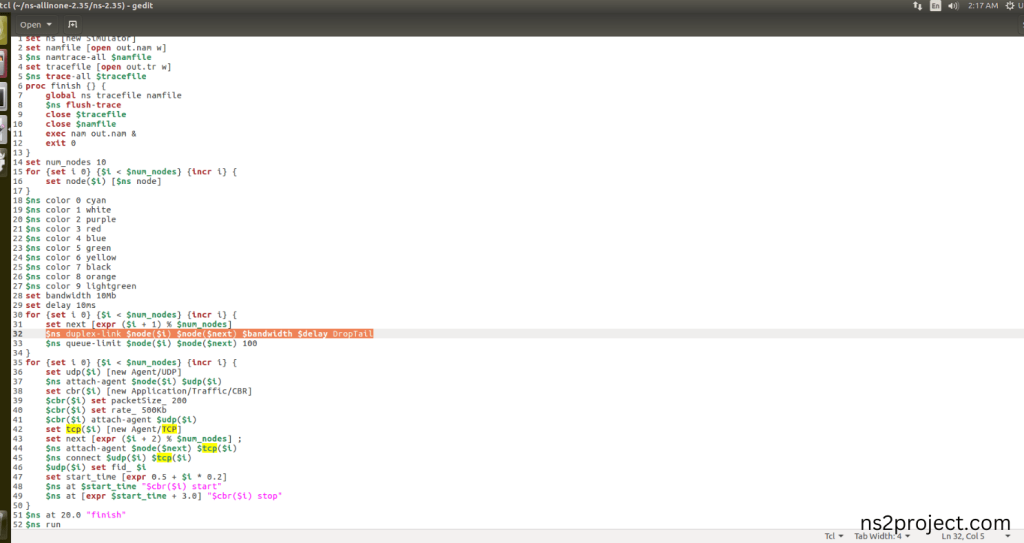The width and height of the screenshot is (1024, 543).
Task: Click the line 'set node($i) [$ns node]'
Action: pos(103,181)
